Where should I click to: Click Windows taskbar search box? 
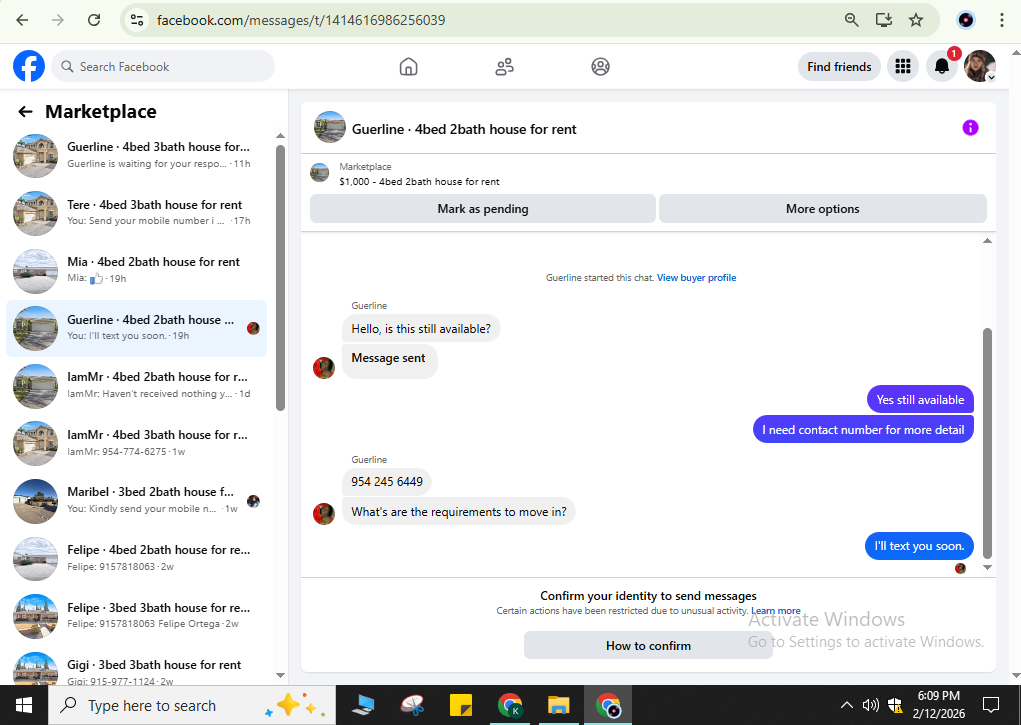click(x=192, y=705)
